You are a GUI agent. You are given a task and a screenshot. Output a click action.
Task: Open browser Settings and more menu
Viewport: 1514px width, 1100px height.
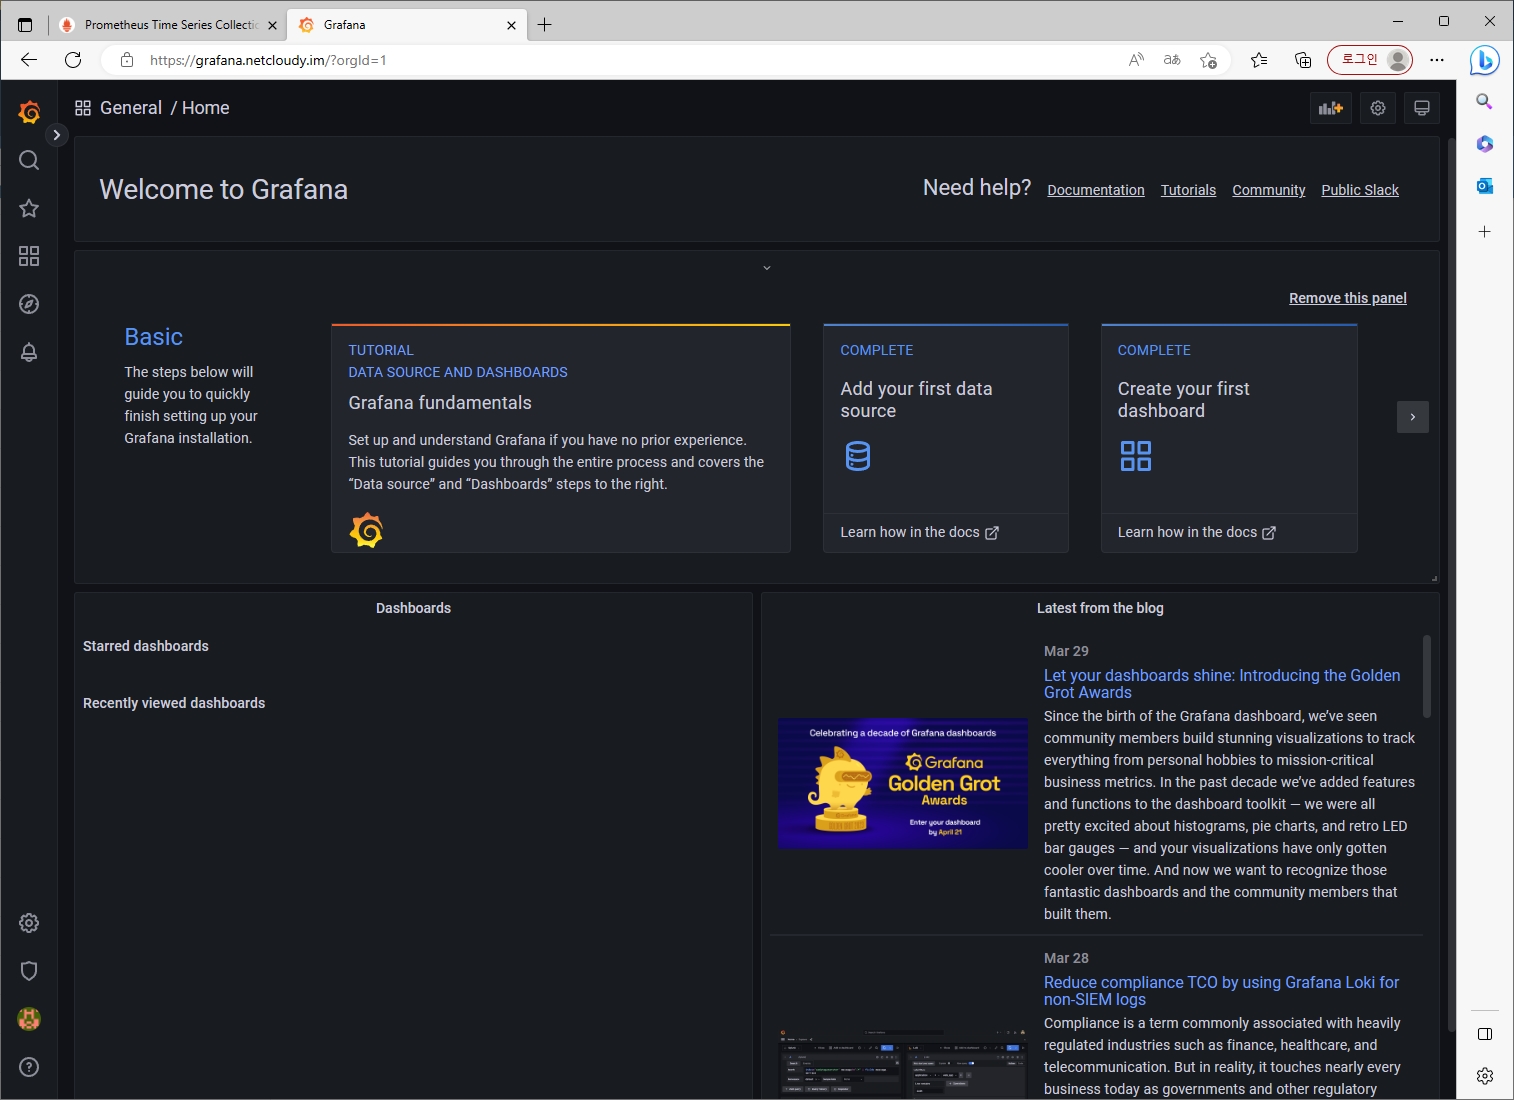(x=1437, y=60)
